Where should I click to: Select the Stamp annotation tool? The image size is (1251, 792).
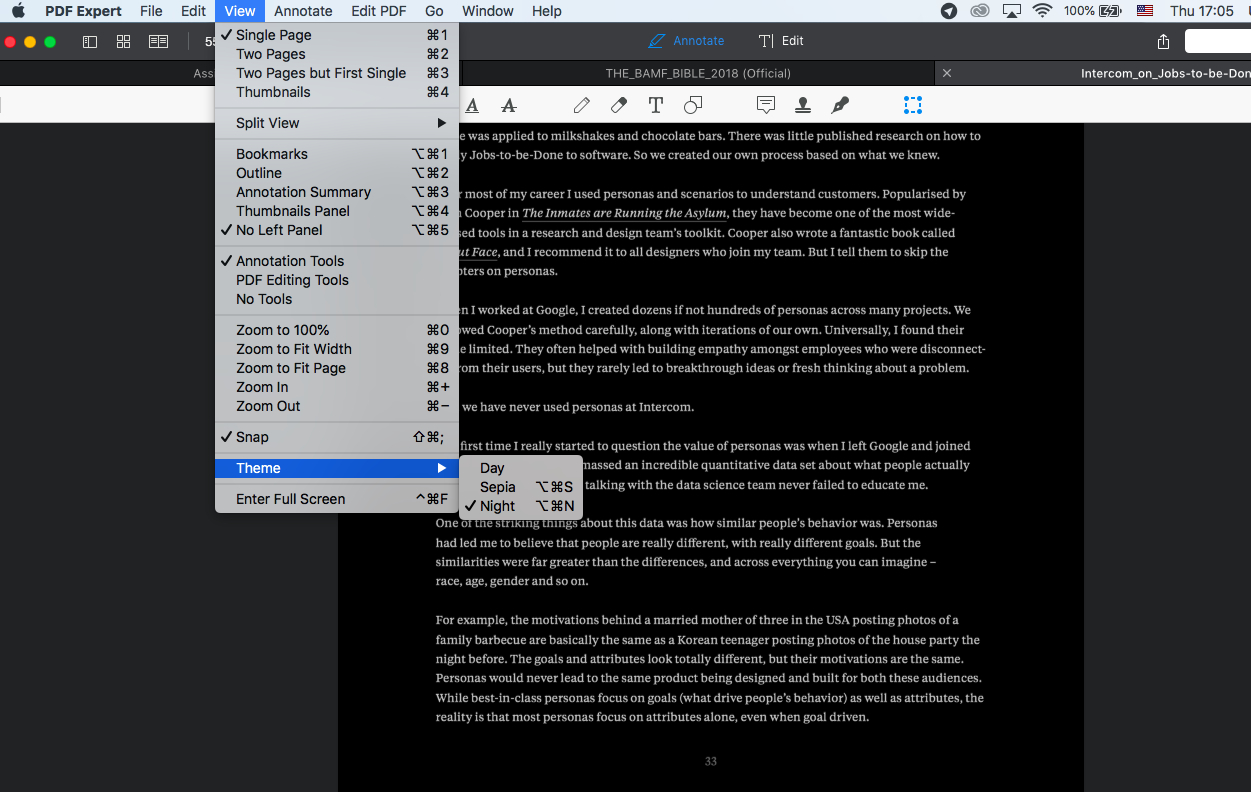click(802, 105)
